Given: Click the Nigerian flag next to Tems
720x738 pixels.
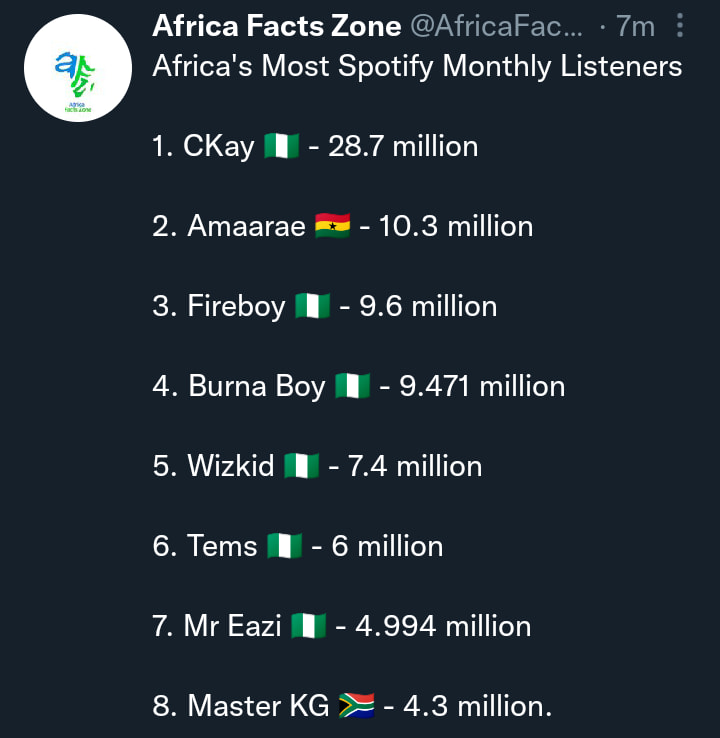Looking at the screenshot, I should [285, 545].
